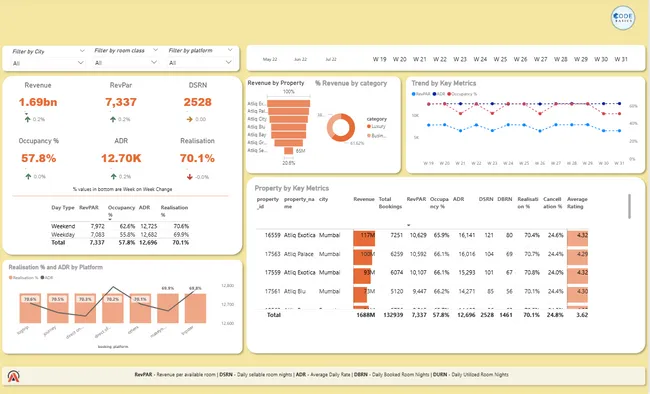Click the green up arrow under Revenue
Screen dimensions: 650x394
27,119
